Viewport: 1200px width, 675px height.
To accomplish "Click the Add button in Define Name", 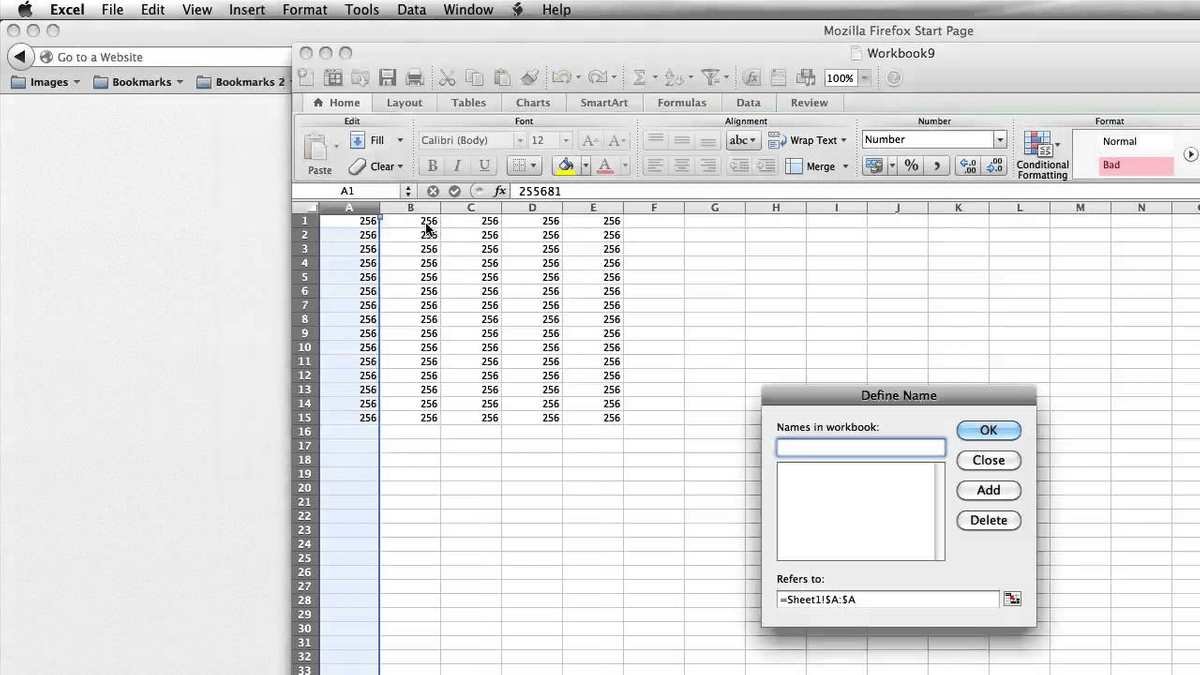I will coord(988,490).
